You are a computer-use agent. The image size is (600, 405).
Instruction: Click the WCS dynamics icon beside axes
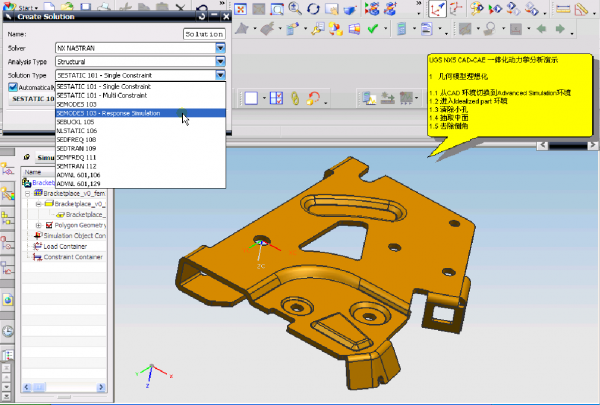[x=456, y=8]
